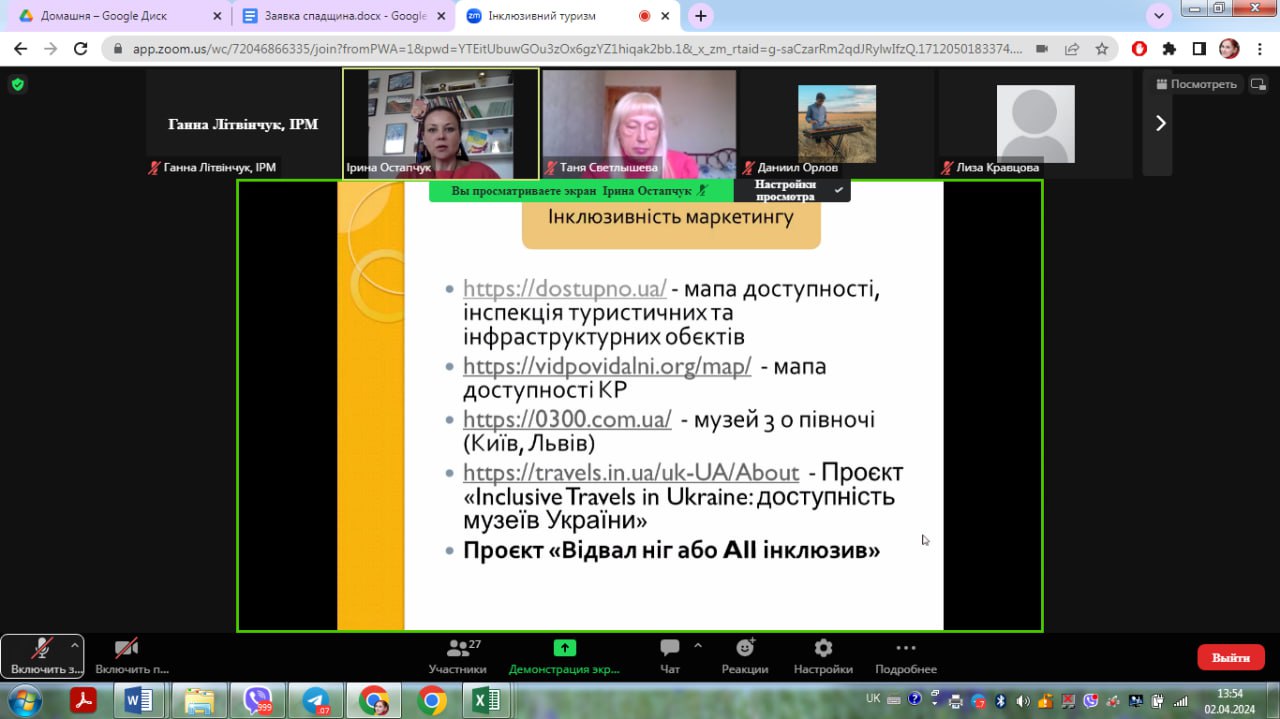Select Irina Ostapchuk's video thumbnail
This screenshot has height=719, width=1280.
tap(440, 123)
